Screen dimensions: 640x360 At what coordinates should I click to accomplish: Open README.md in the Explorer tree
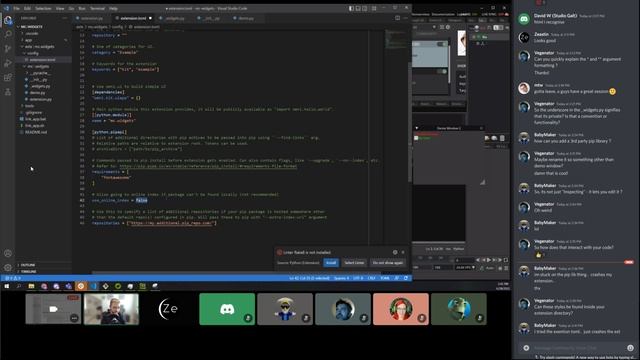click(x=36, y=132)
